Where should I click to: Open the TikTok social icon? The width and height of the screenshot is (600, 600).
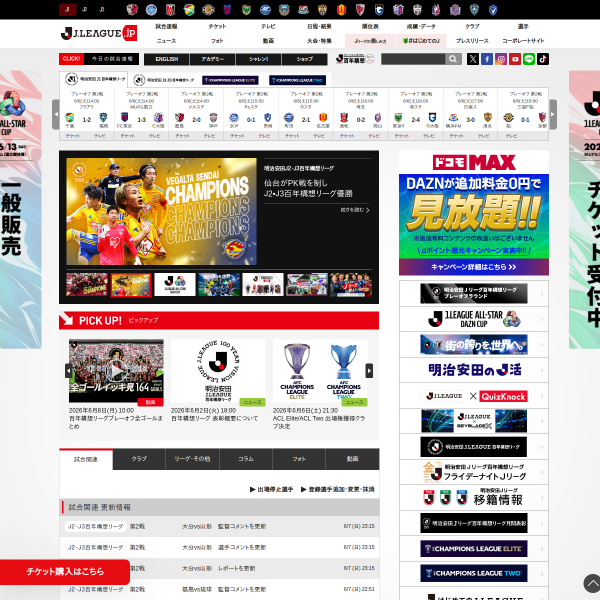coord(543,59)
